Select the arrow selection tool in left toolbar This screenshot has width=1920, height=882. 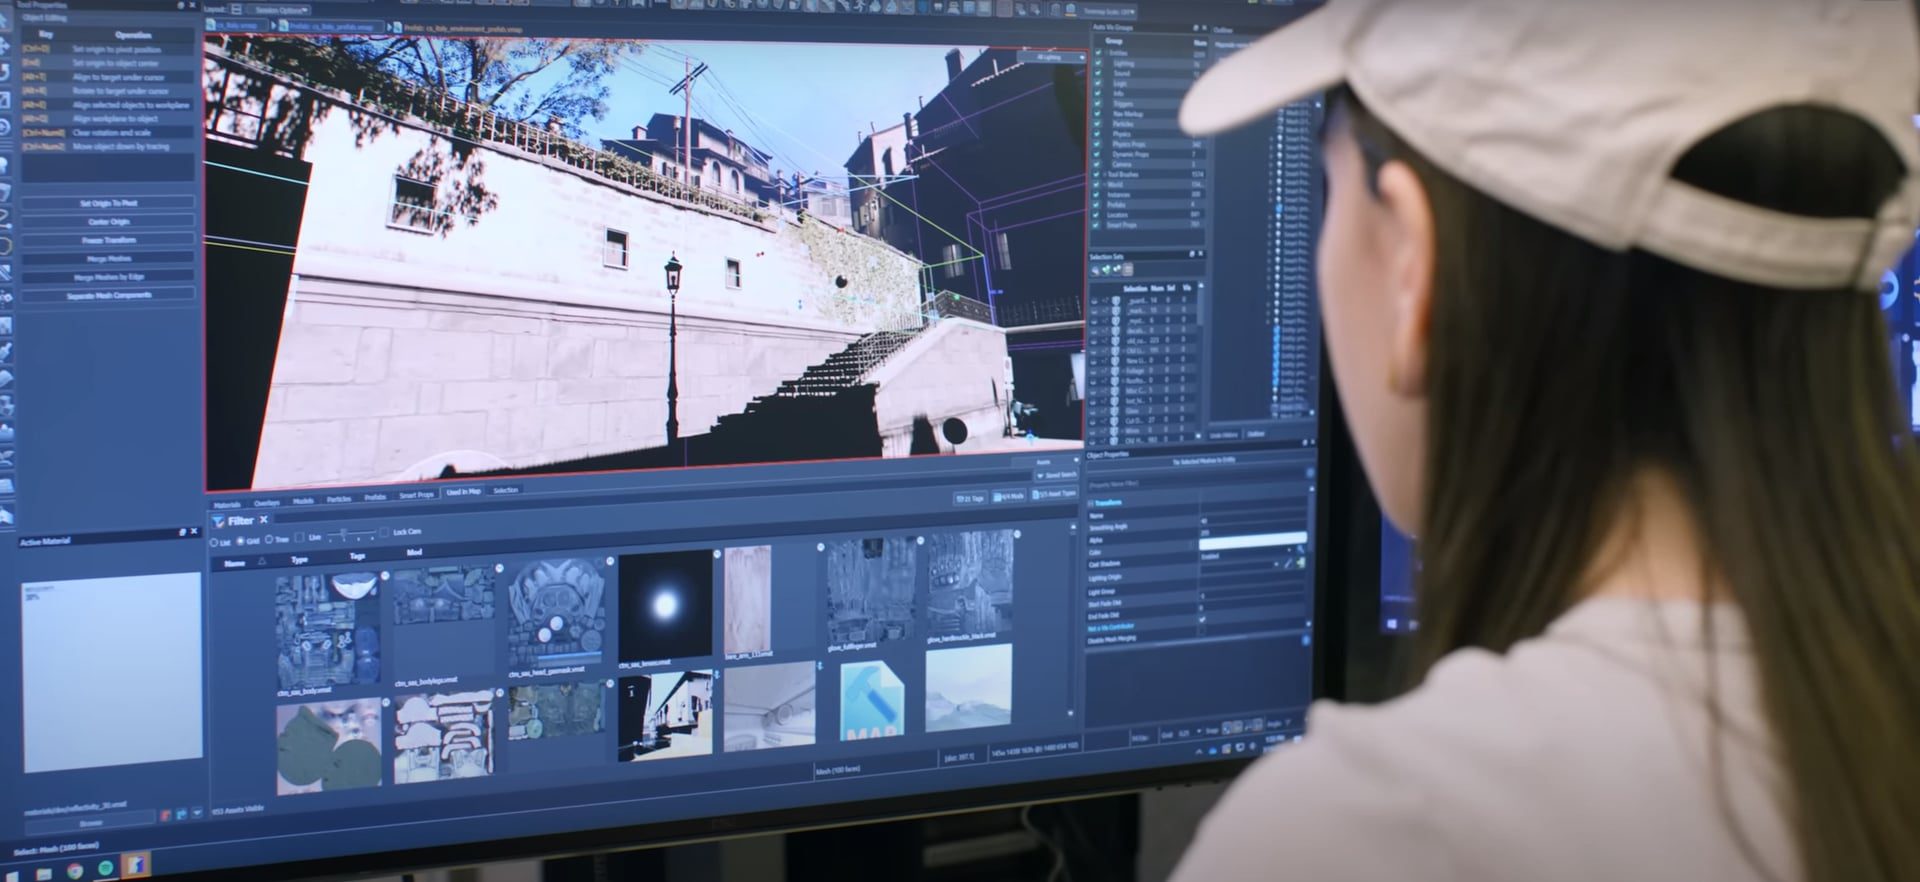4,20
